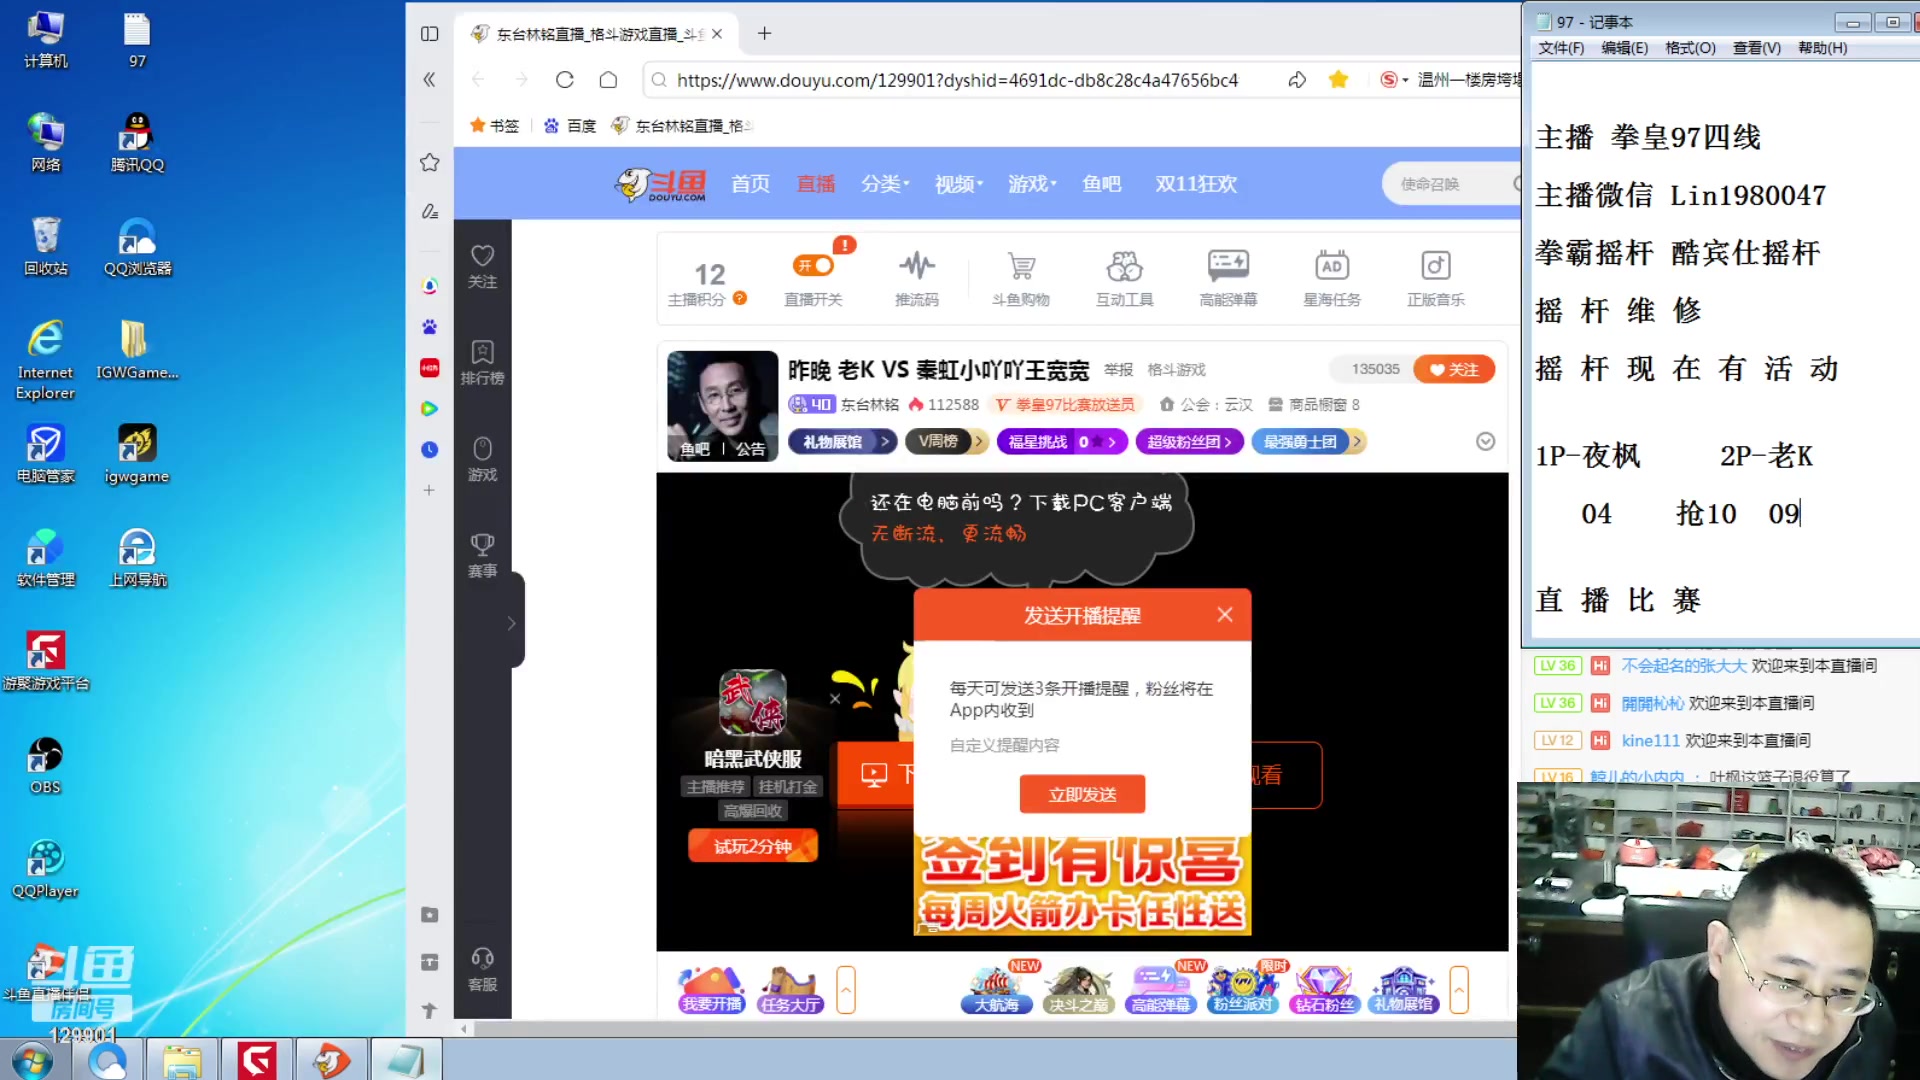Click the 直播 nav item
The image size is (1920, 1080).
pos(816,184)
